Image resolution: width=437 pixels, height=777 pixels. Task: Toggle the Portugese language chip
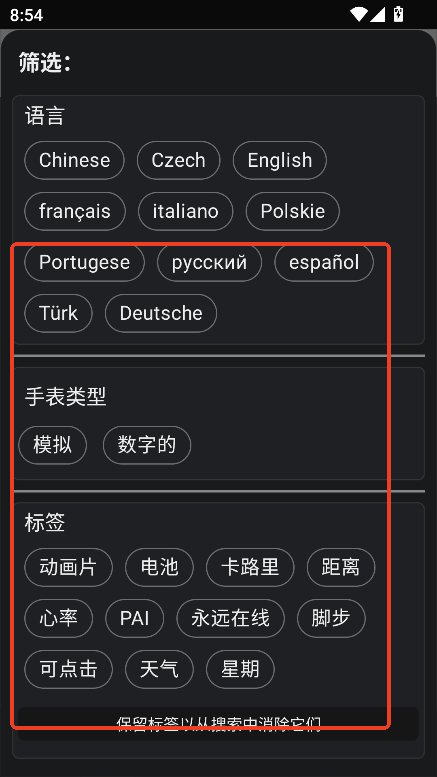tap(84, 262)
